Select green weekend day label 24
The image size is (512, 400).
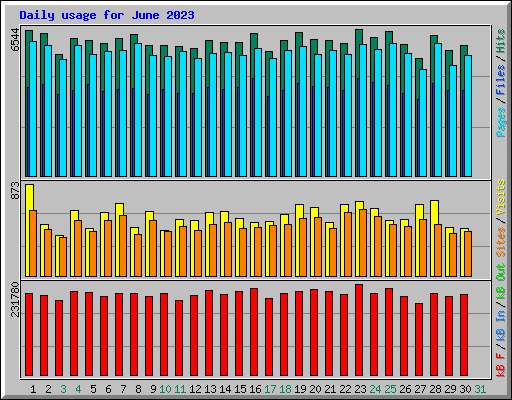[375, 389]
